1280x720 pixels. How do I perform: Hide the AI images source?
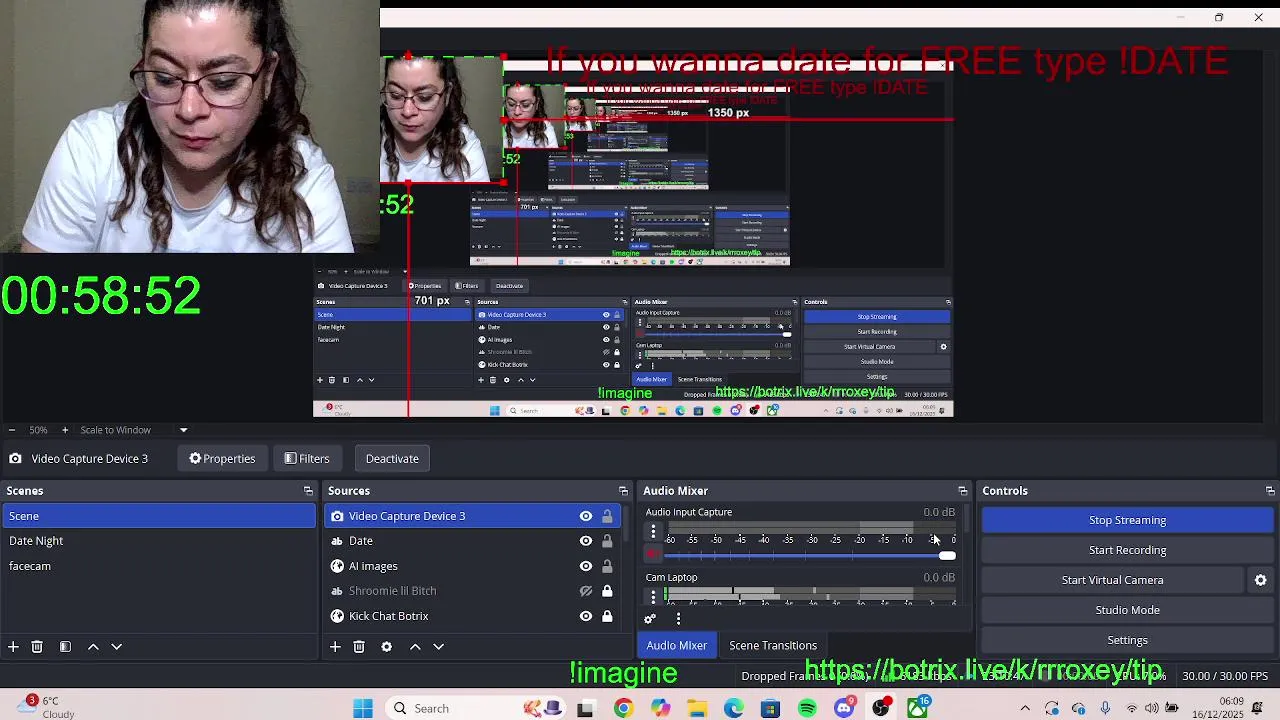586,566
